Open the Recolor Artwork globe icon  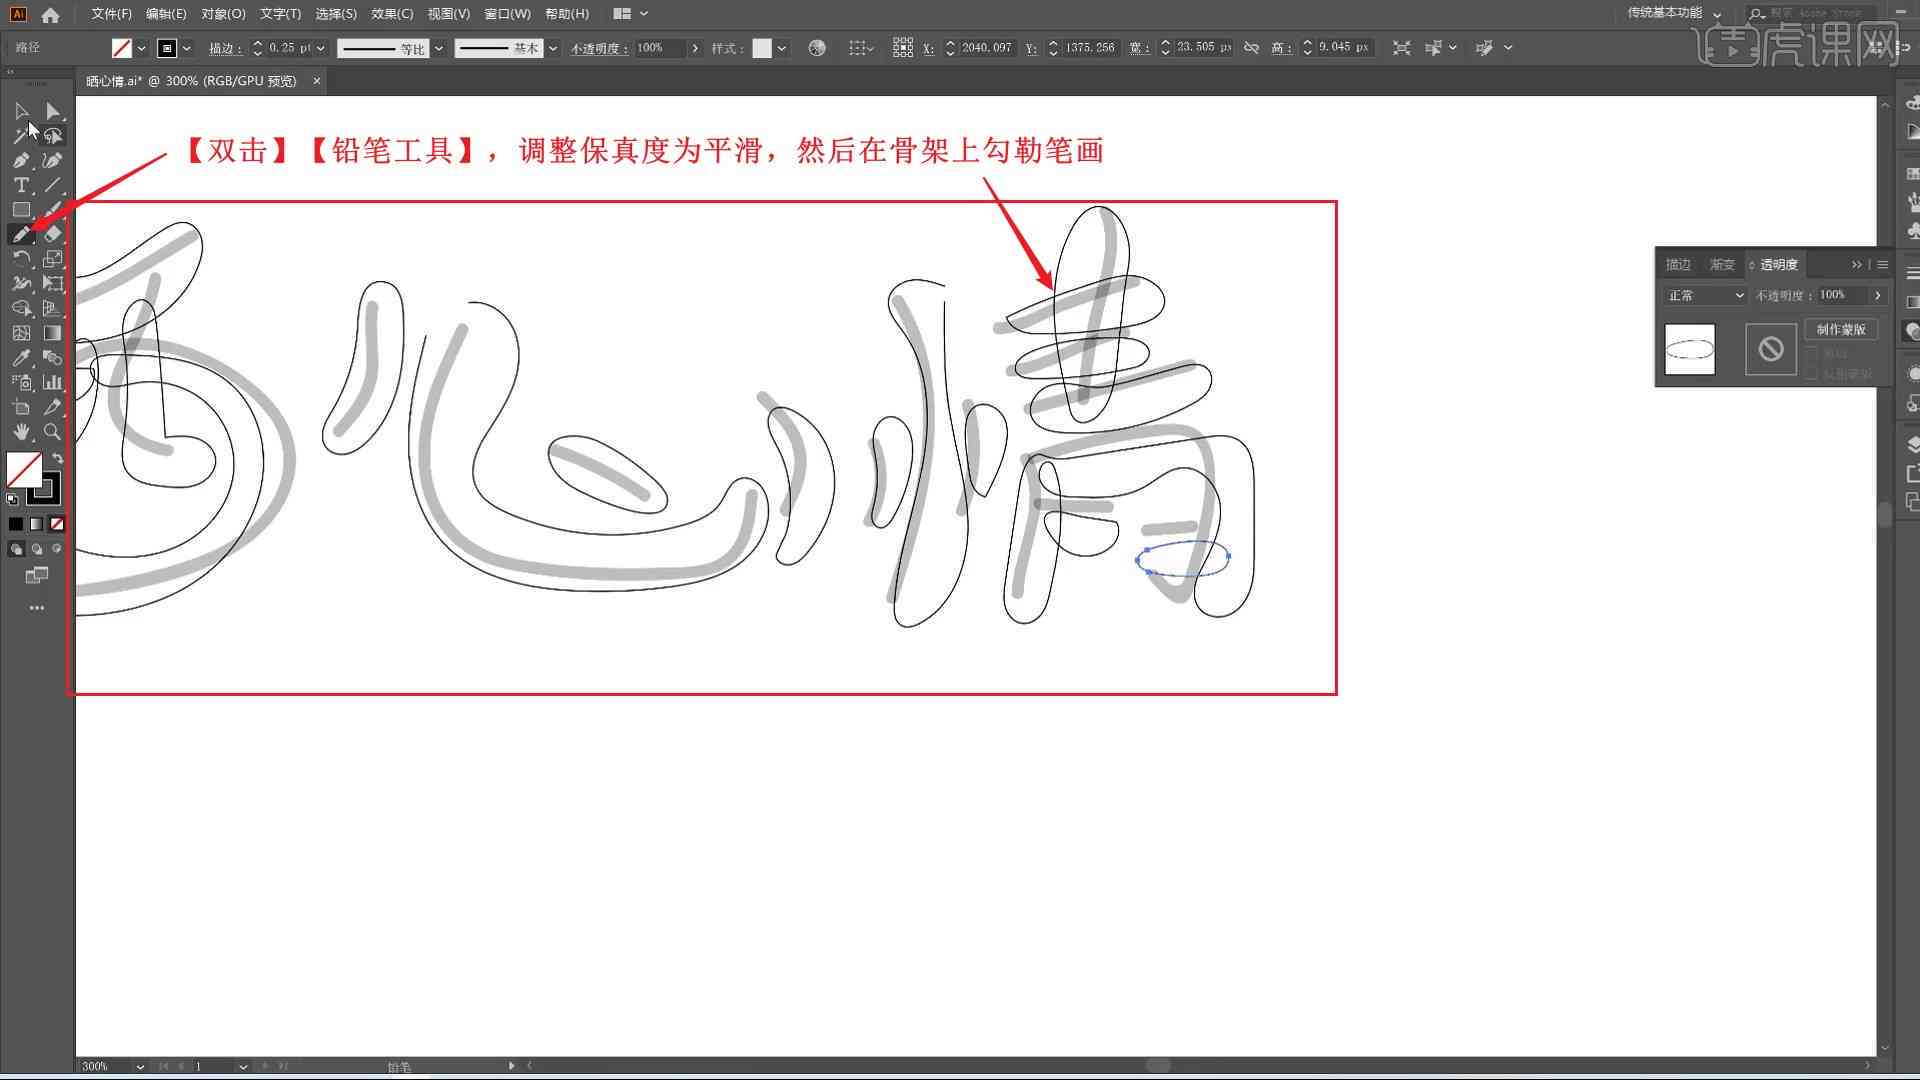(817, 48)
